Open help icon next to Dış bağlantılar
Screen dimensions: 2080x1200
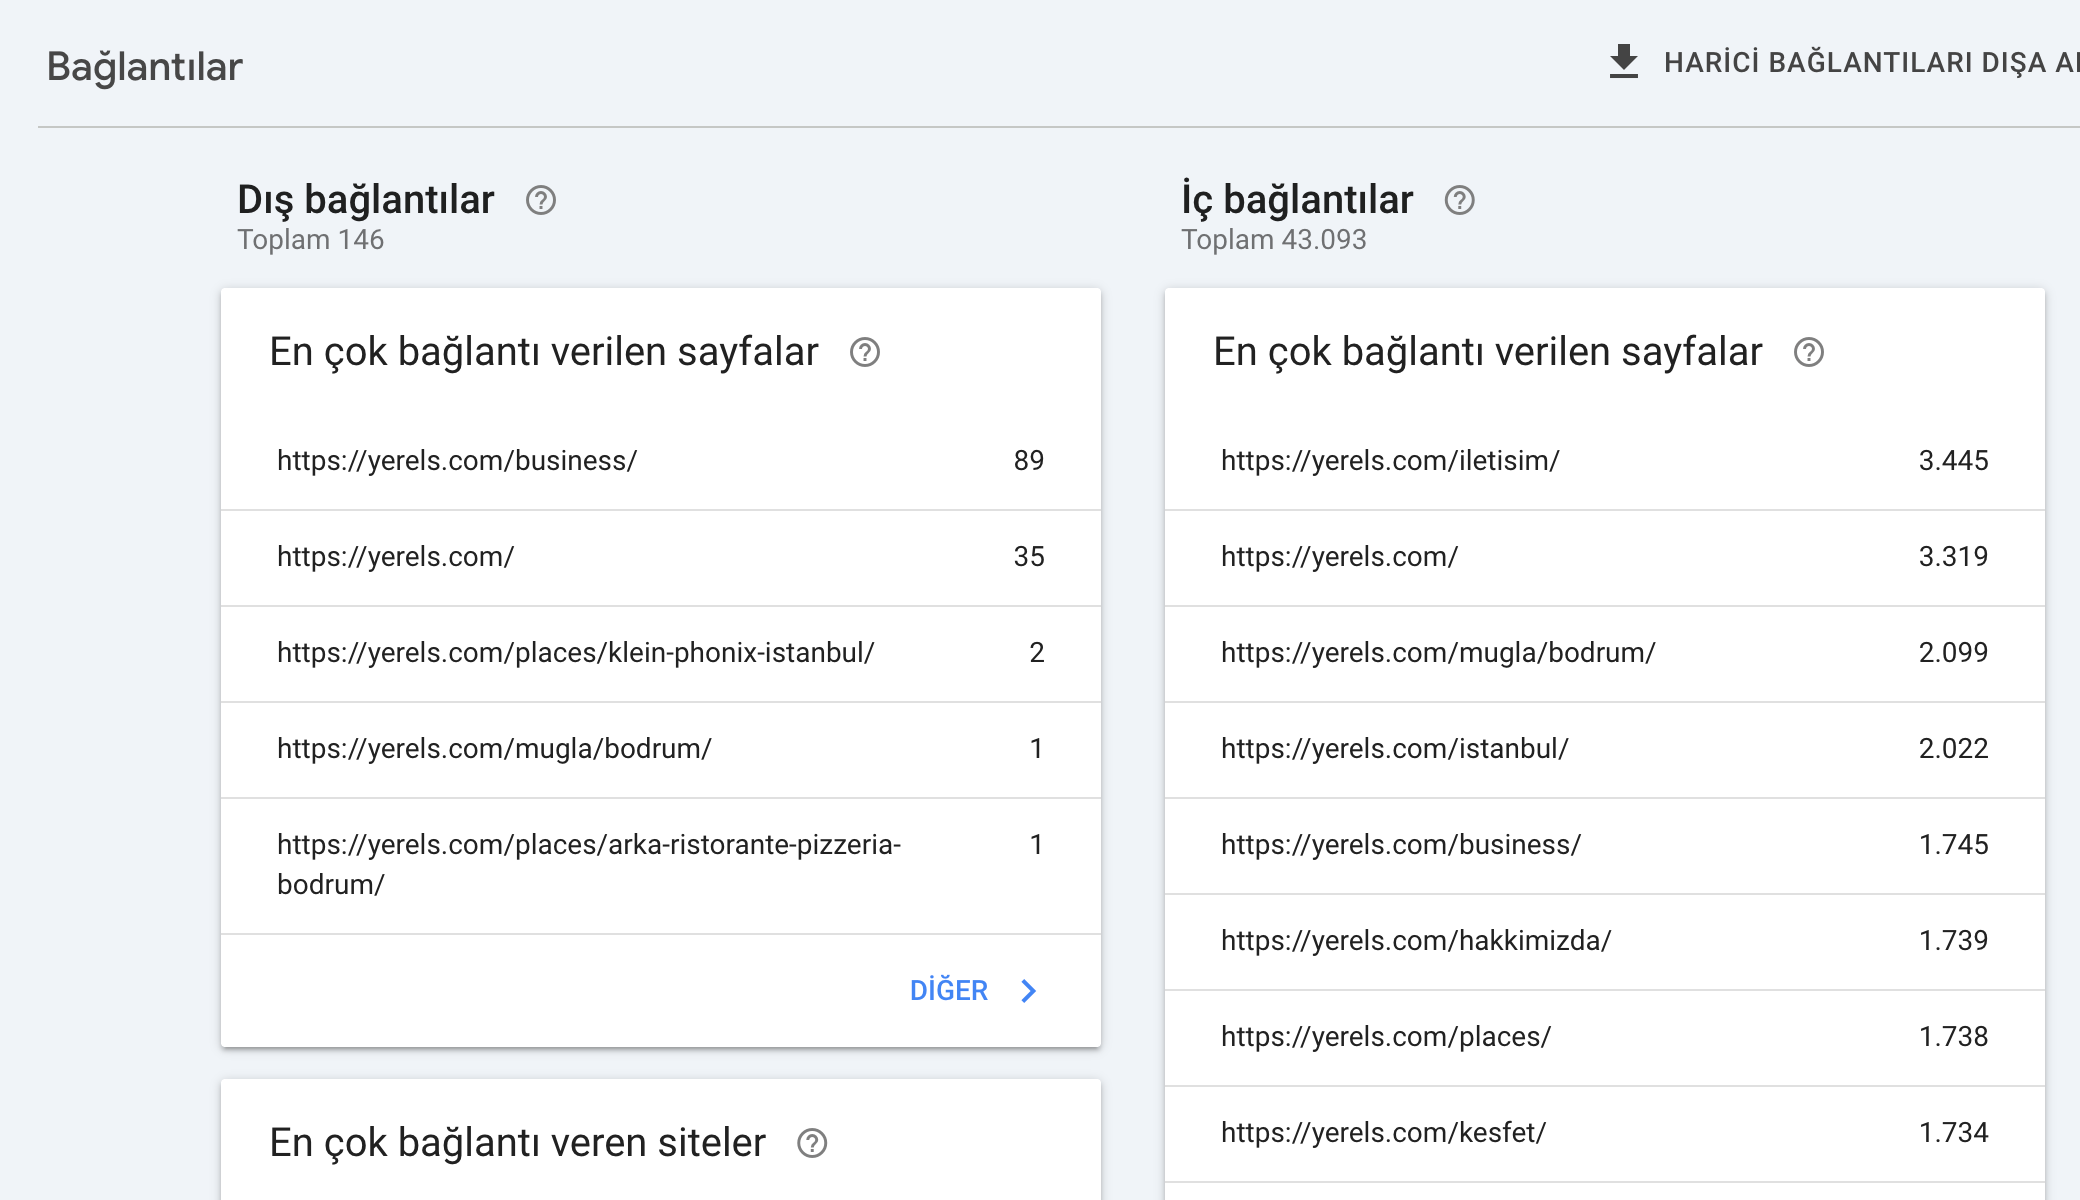pyautogui.click(x=541, y=201)
